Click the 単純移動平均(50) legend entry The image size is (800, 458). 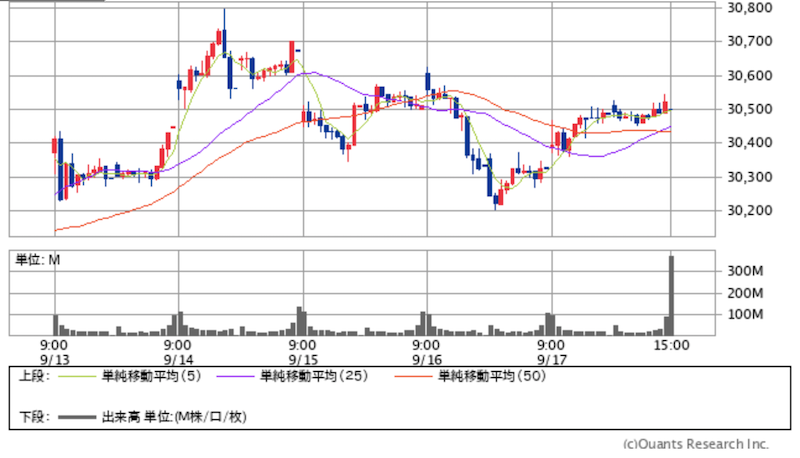click(x=492, y=376)
